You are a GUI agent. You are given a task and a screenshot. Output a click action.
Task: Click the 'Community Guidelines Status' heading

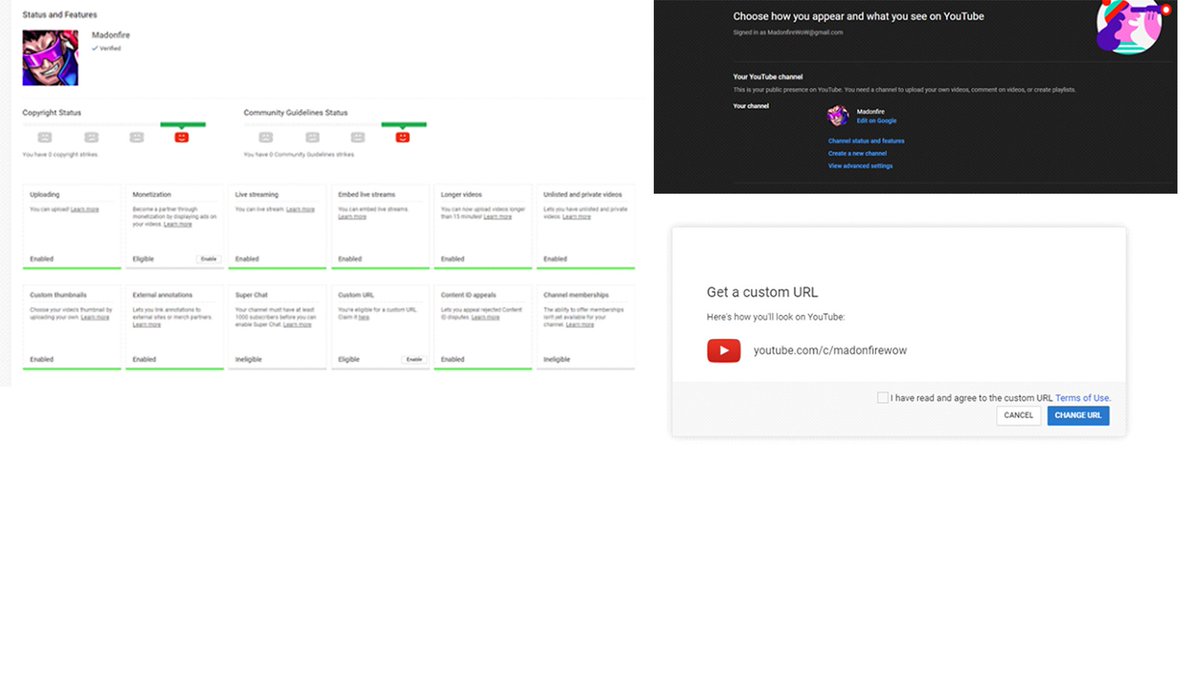pos(296,113)
